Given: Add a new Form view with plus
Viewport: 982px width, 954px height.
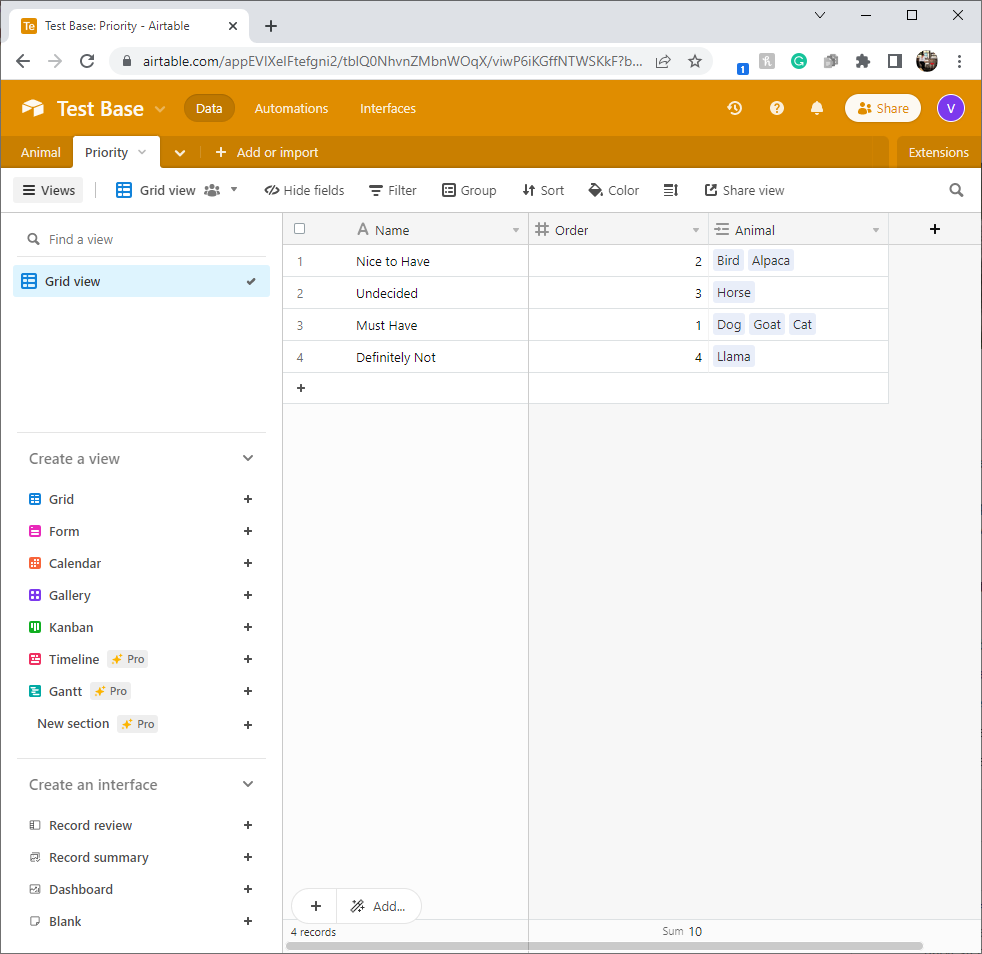Looking at the screenshot, I should [248, 531].
